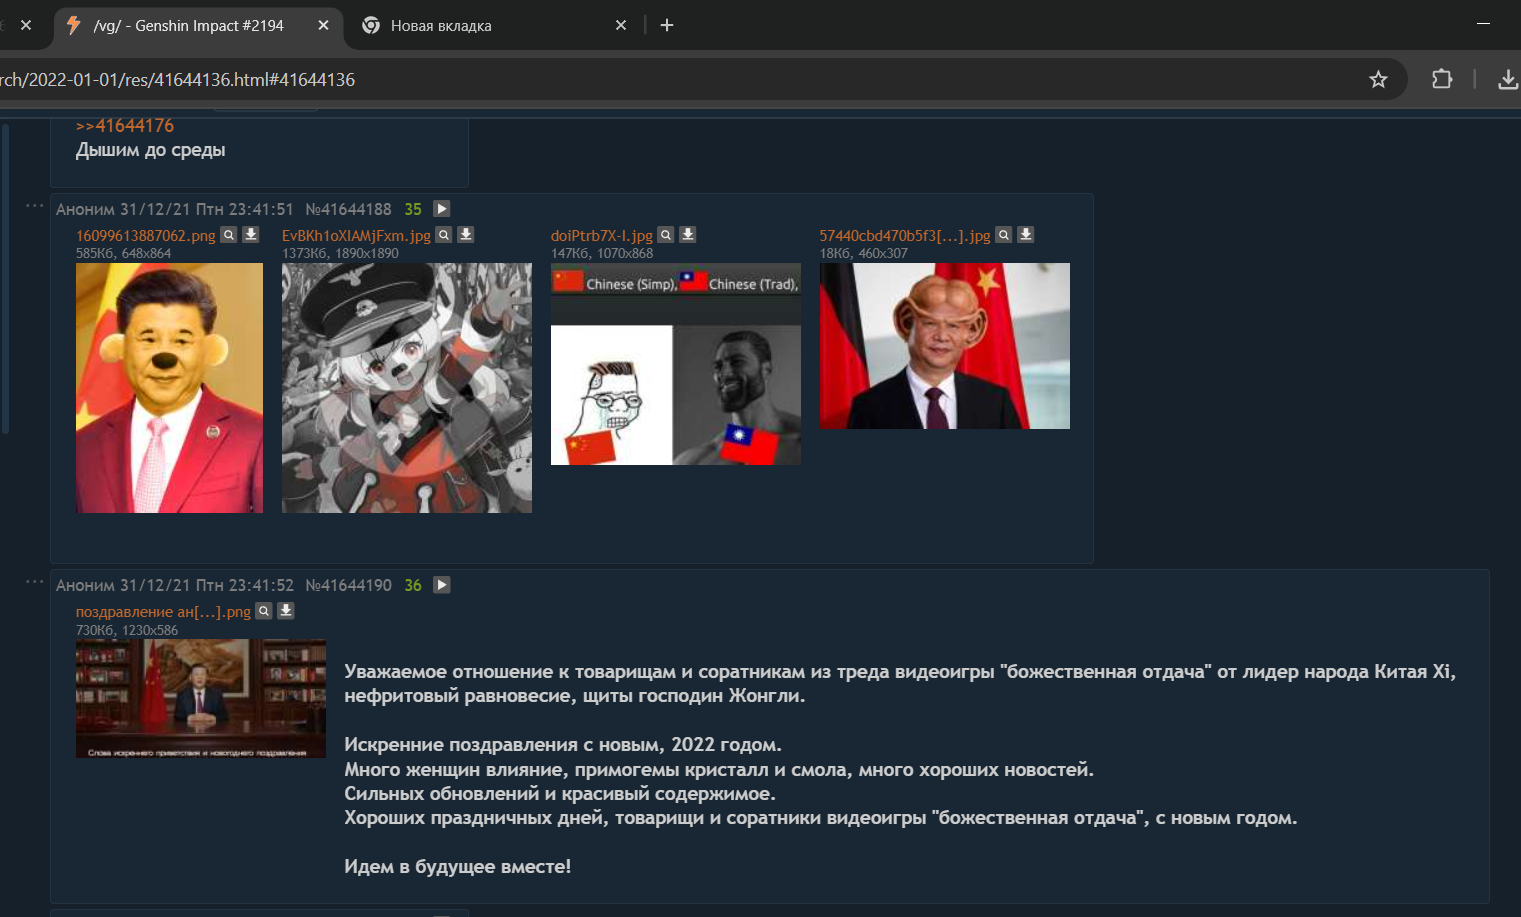The height and width of the screenshot is (917, 1521).
Task: Switch to the /vg/ - Genshin Impact #2194 tab
Action: pyautogui.click(x=198, y=26)
